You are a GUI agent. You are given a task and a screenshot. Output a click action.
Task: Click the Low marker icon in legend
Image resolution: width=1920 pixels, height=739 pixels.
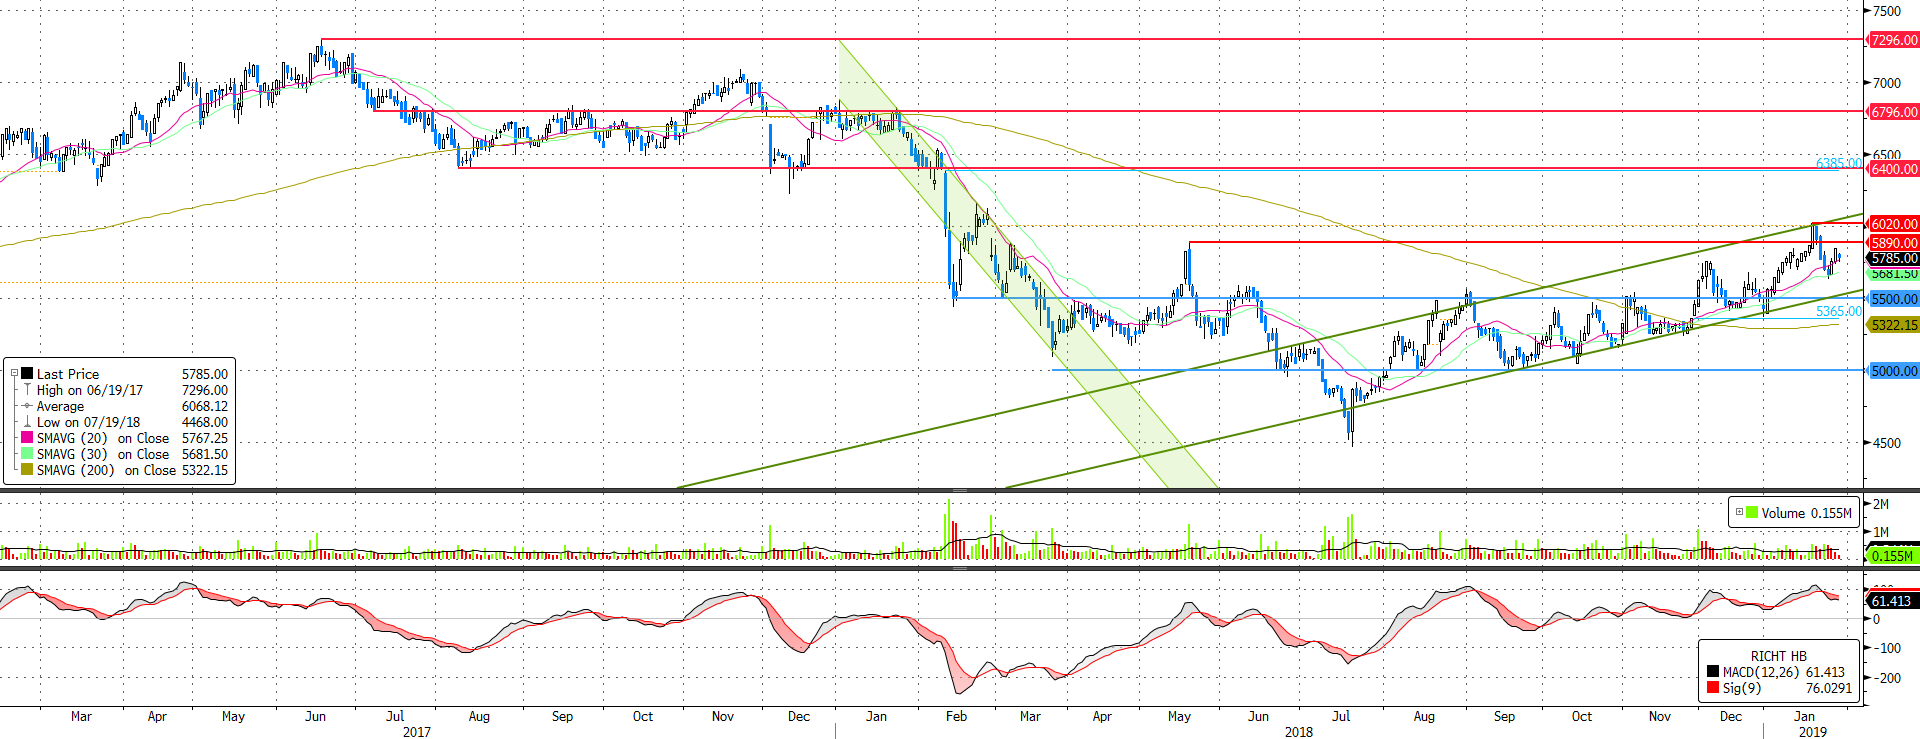click(27, 422)
